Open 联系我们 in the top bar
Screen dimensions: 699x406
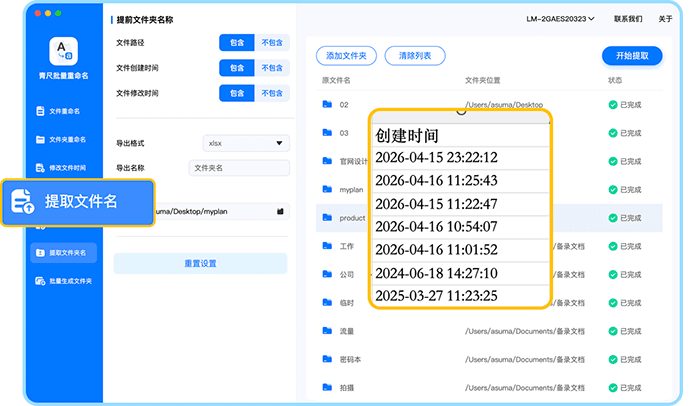point(627,18)
